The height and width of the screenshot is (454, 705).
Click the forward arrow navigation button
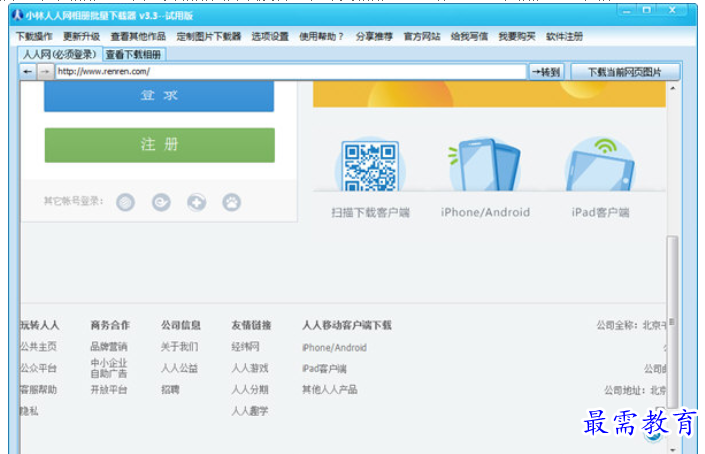45,71
